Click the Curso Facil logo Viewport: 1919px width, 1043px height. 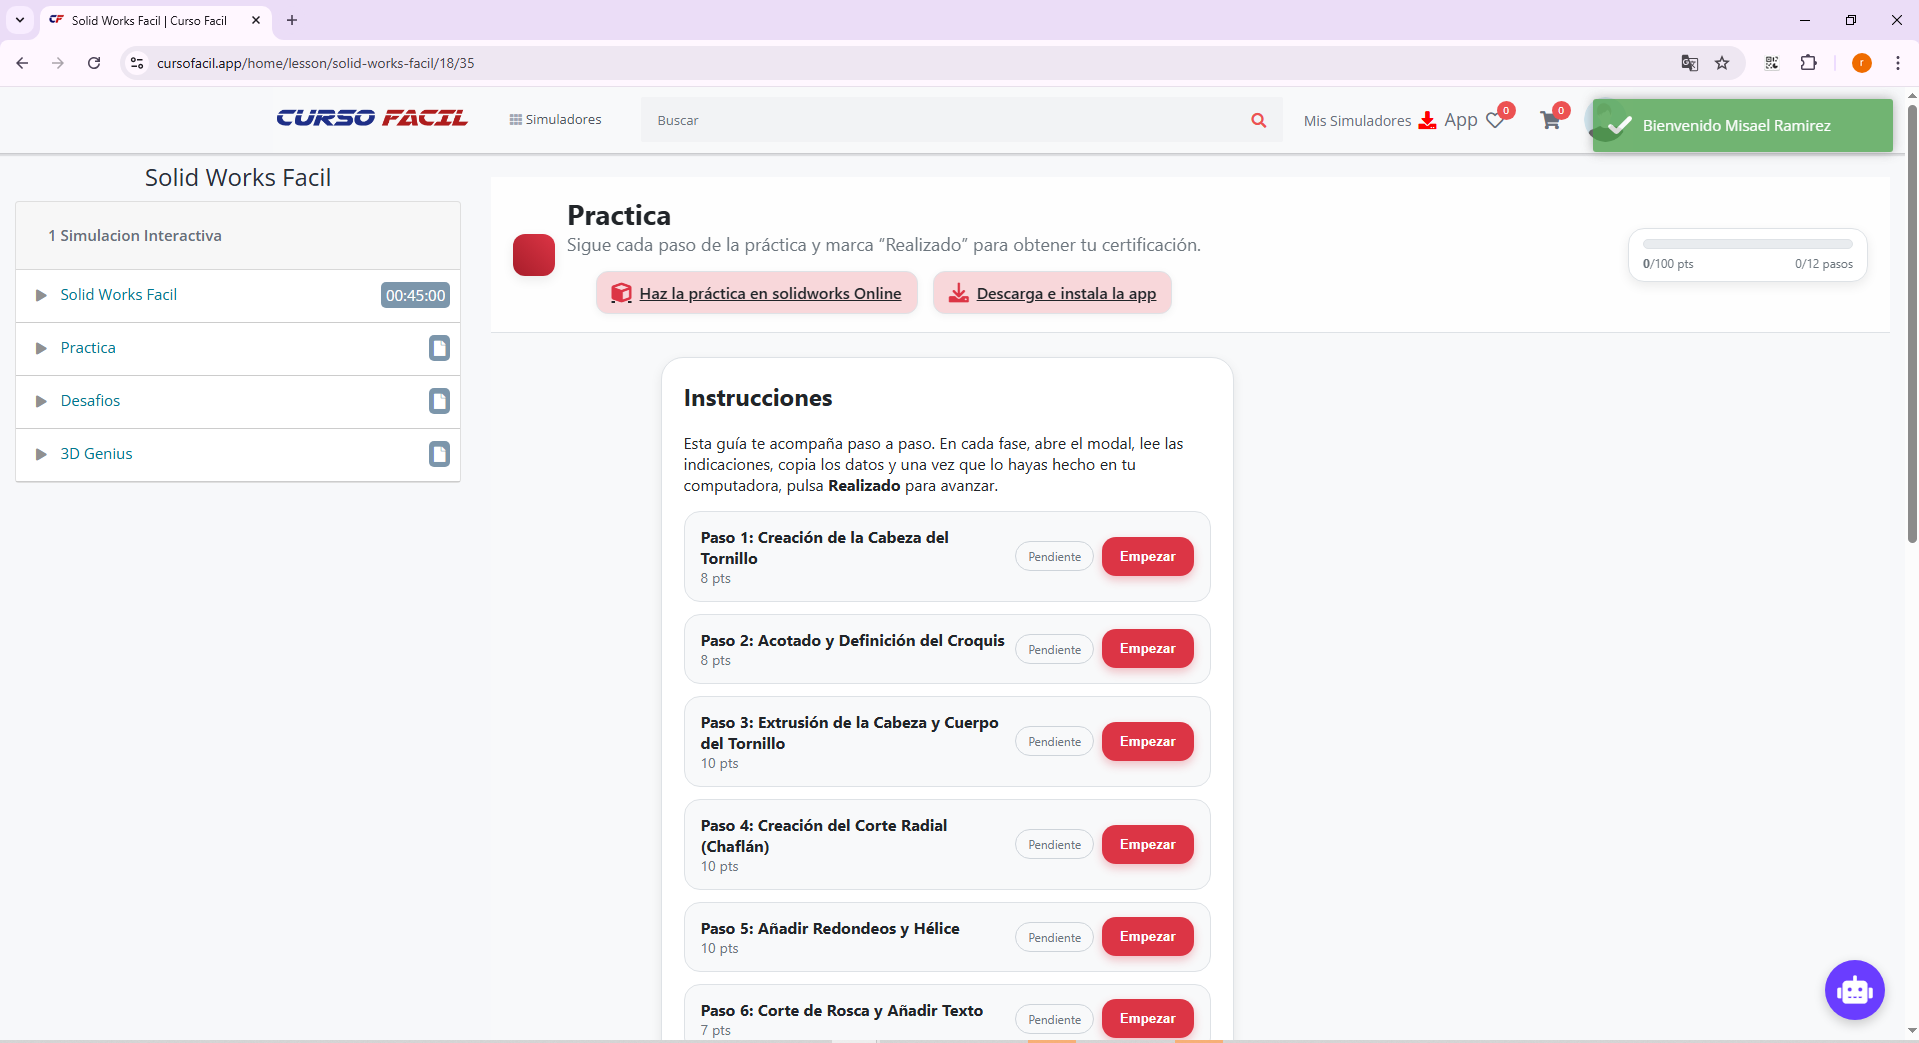pyautogui.click(x=372, y=118)
